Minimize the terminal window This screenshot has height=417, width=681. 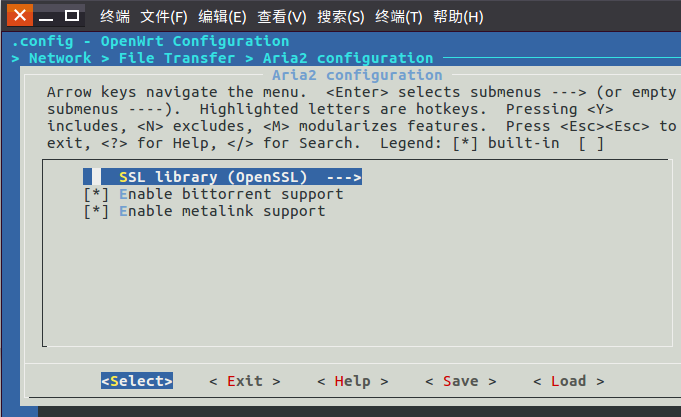click(46, 17)
